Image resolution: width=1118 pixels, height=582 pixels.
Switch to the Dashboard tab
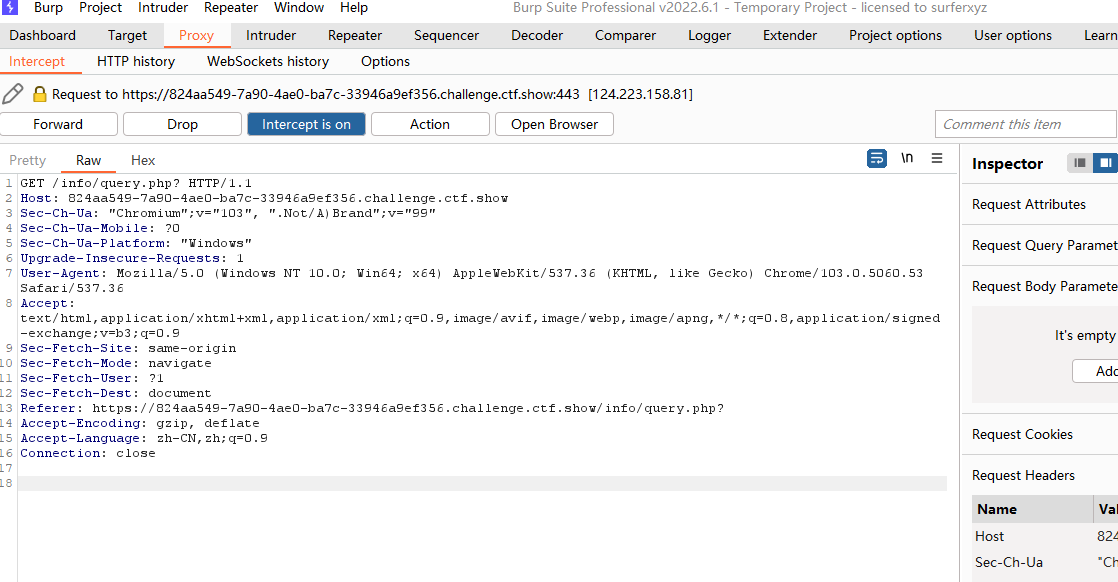coord(43,36)
